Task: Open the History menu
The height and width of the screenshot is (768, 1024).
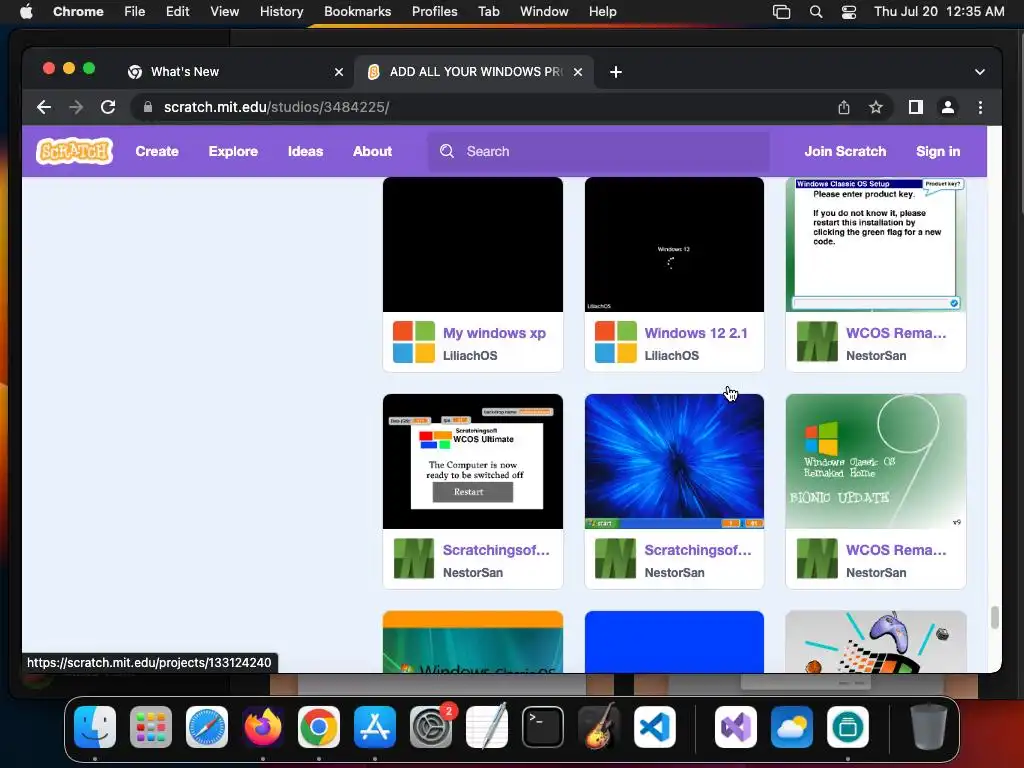Action: pyautogui.click(x=281, y=12)
